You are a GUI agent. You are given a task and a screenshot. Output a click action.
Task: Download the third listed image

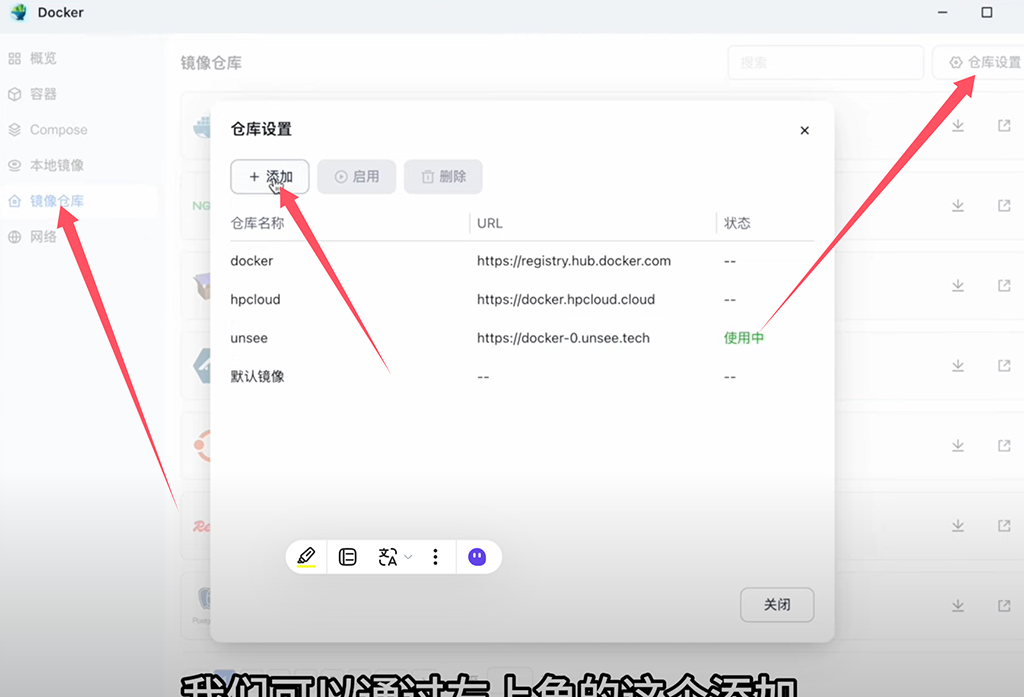pos(957,285)
